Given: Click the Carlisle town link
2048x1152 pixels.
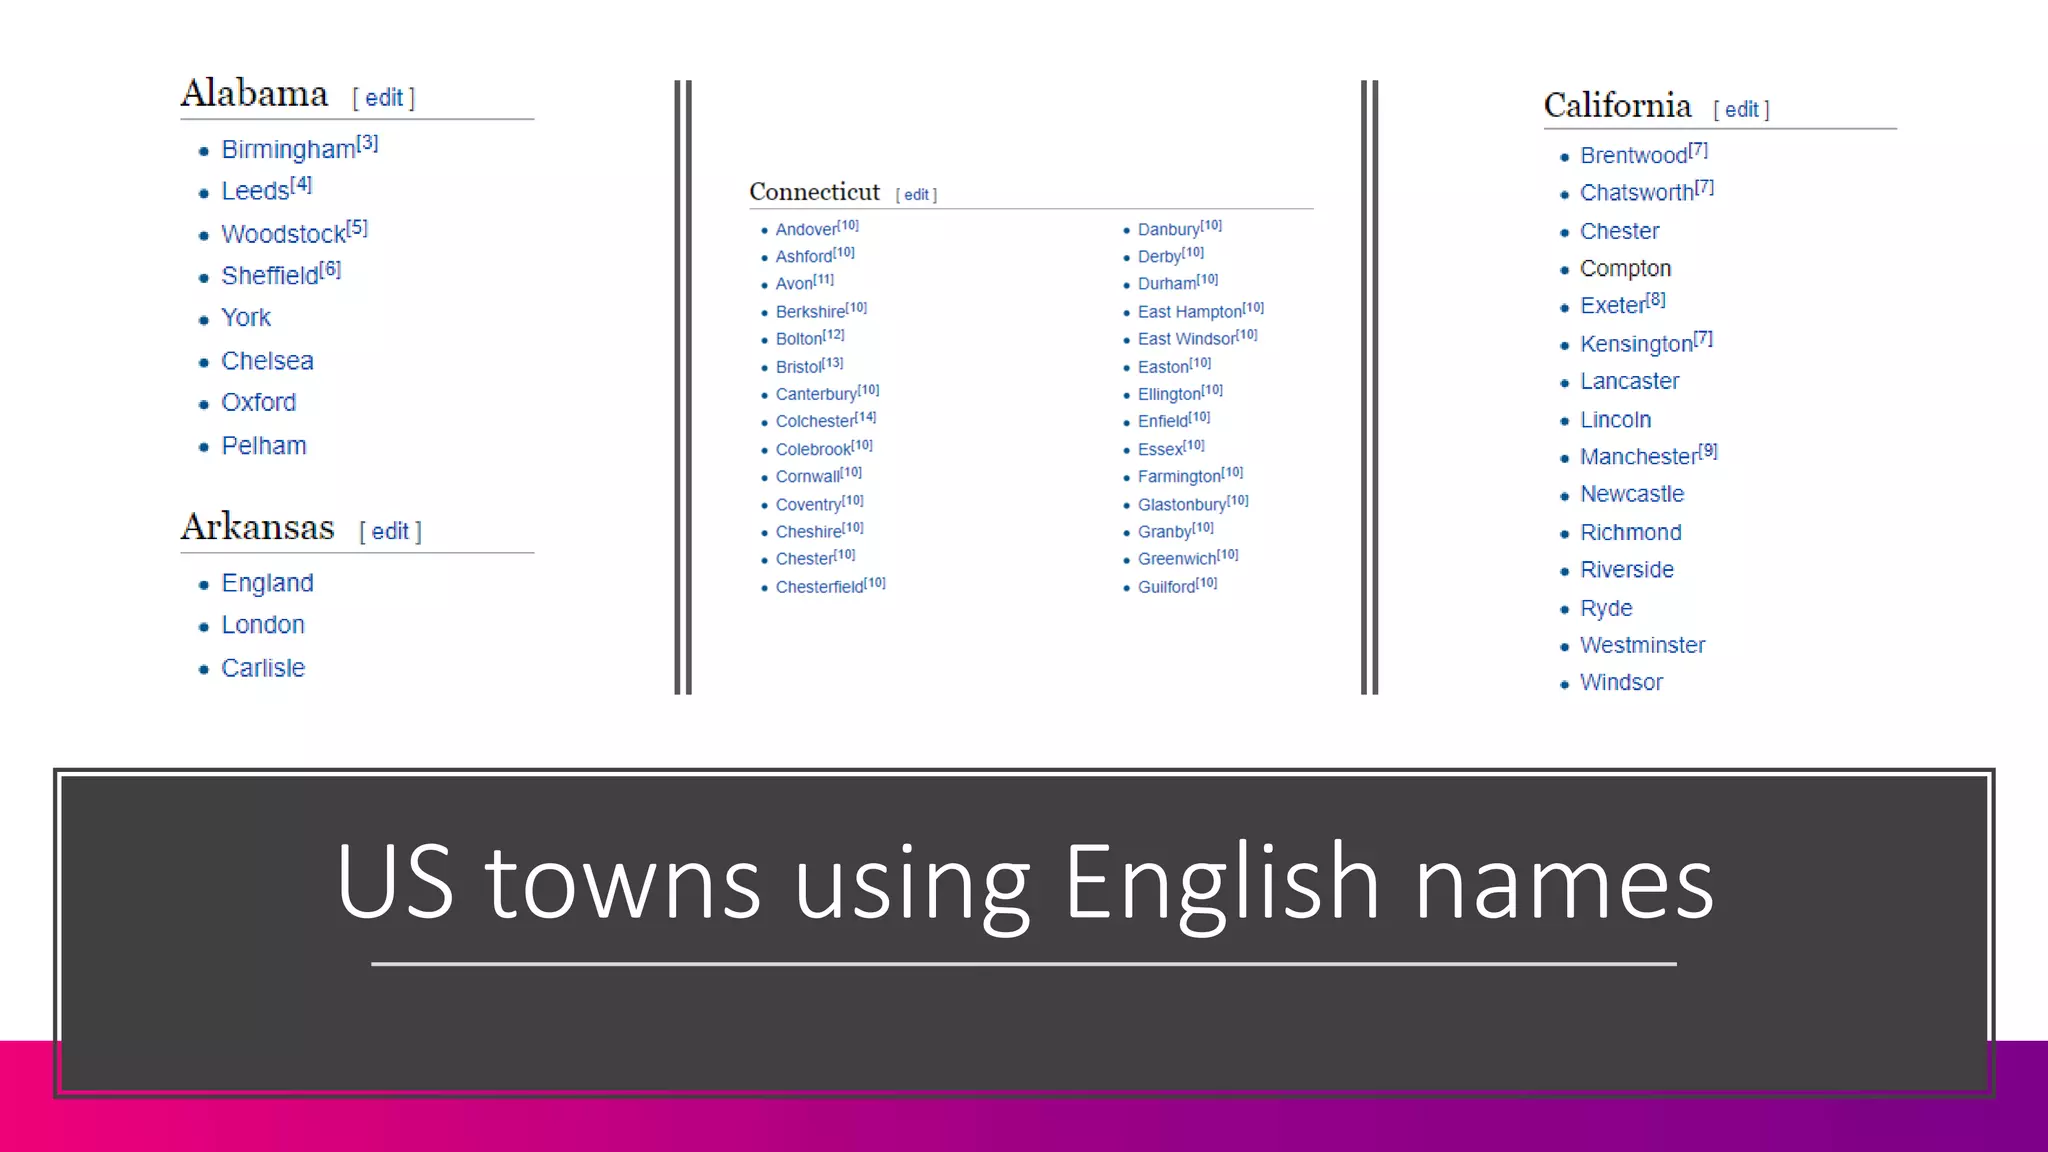Looking at the screenshot, I should click(262, 668).
